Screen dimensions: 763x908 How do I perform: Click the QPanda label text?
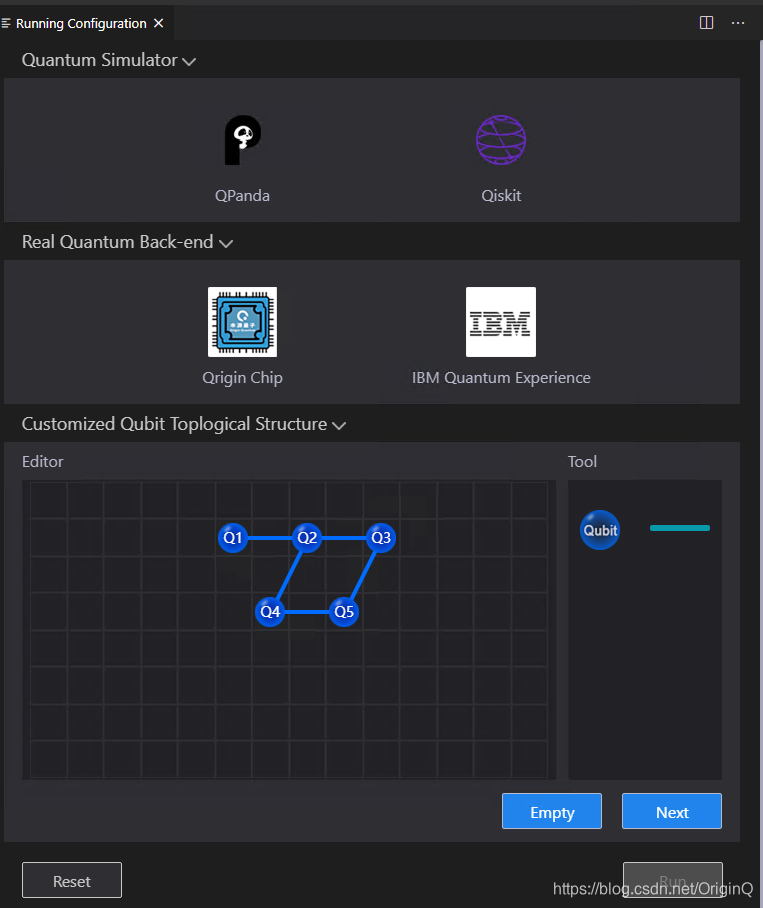[x=243, y=196]
